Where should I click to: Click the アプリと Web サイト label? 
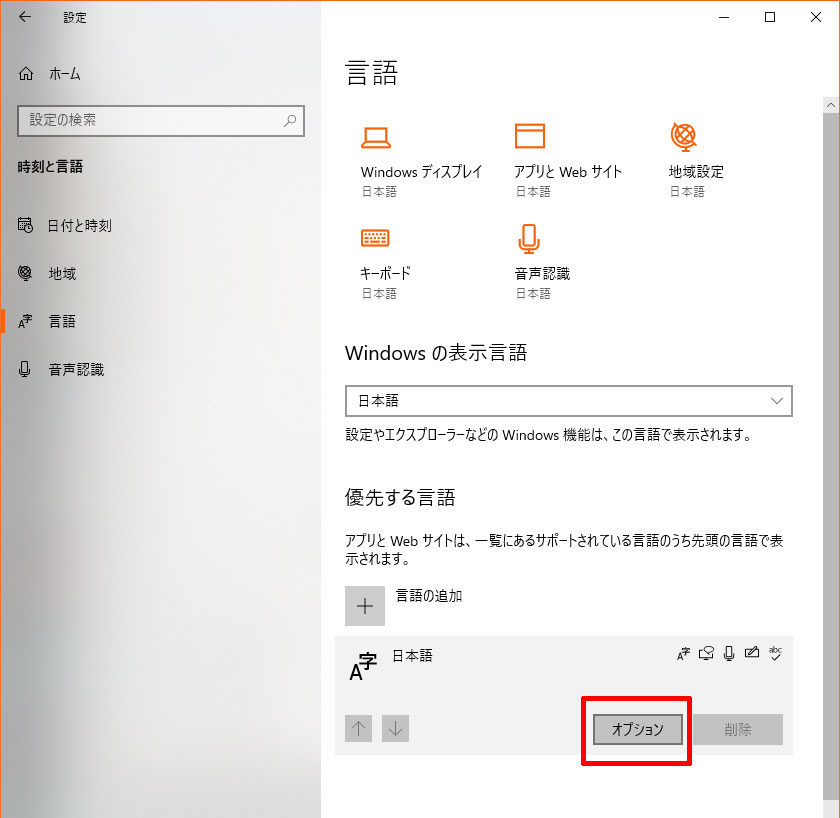[568, 172]
